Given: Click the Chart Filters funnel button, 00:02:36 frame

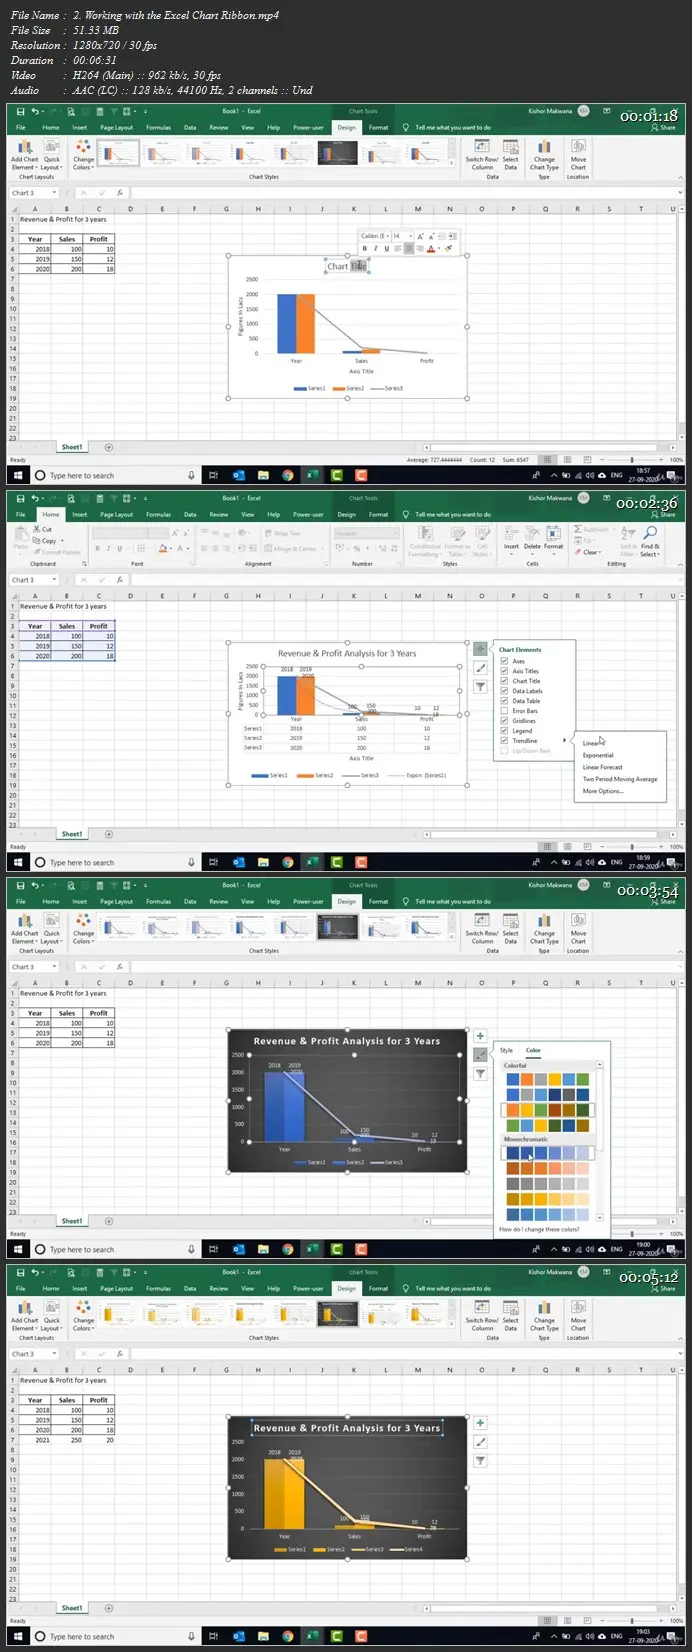Looking at the screenshot, I should pyautogui.click(x=480, y=687).
